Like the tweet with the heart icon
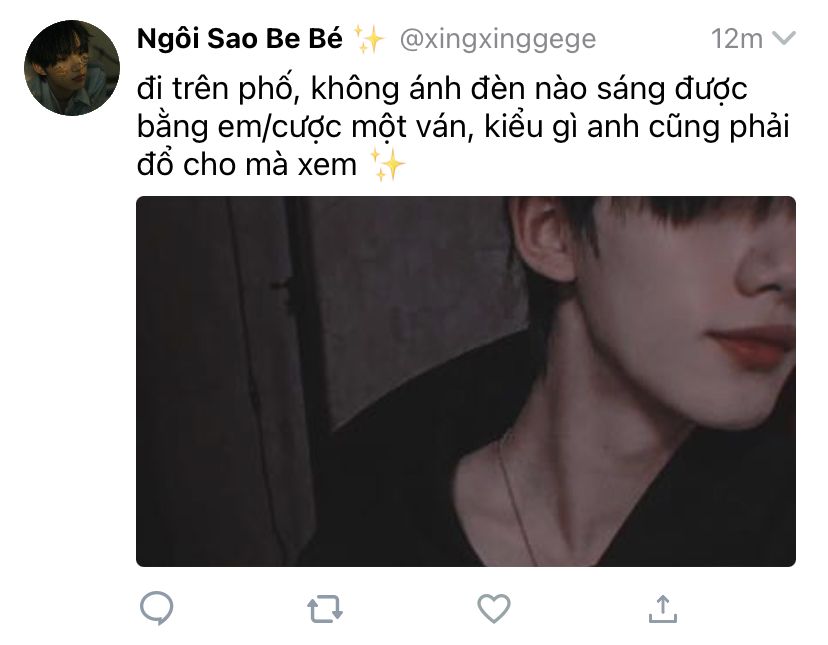Screen dimensions: 828x645 click(x=494, y=608)
